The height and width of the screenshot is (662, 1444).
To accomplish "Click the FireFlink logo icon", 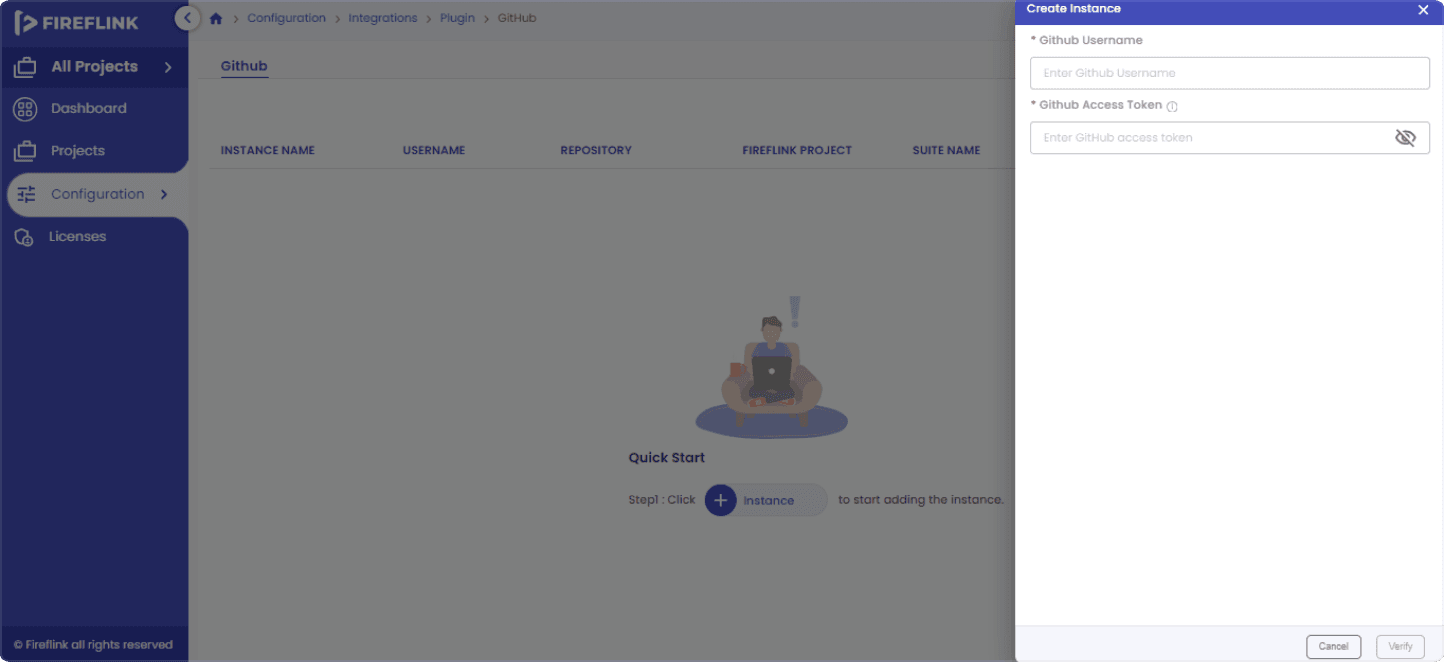I will 25,23.
